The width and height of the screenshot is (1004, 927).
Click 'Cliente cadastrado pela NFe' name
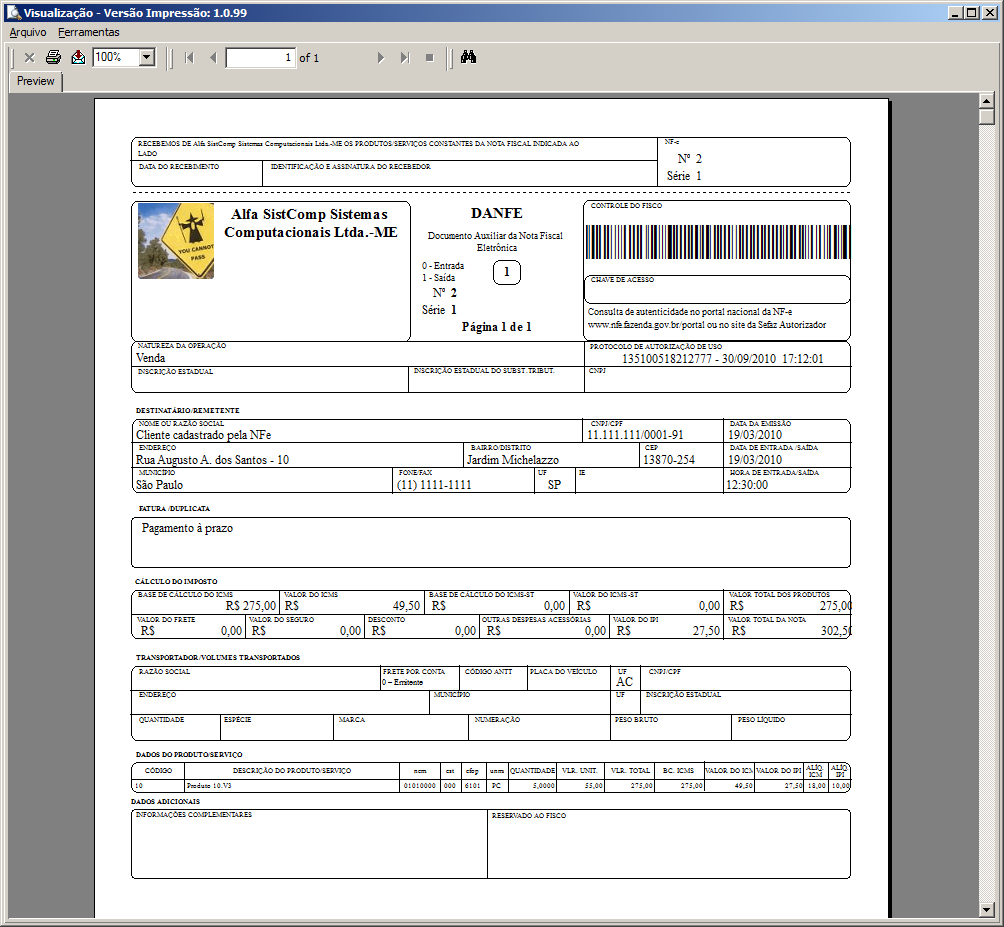pyautogui.click(x=204, y=435)
